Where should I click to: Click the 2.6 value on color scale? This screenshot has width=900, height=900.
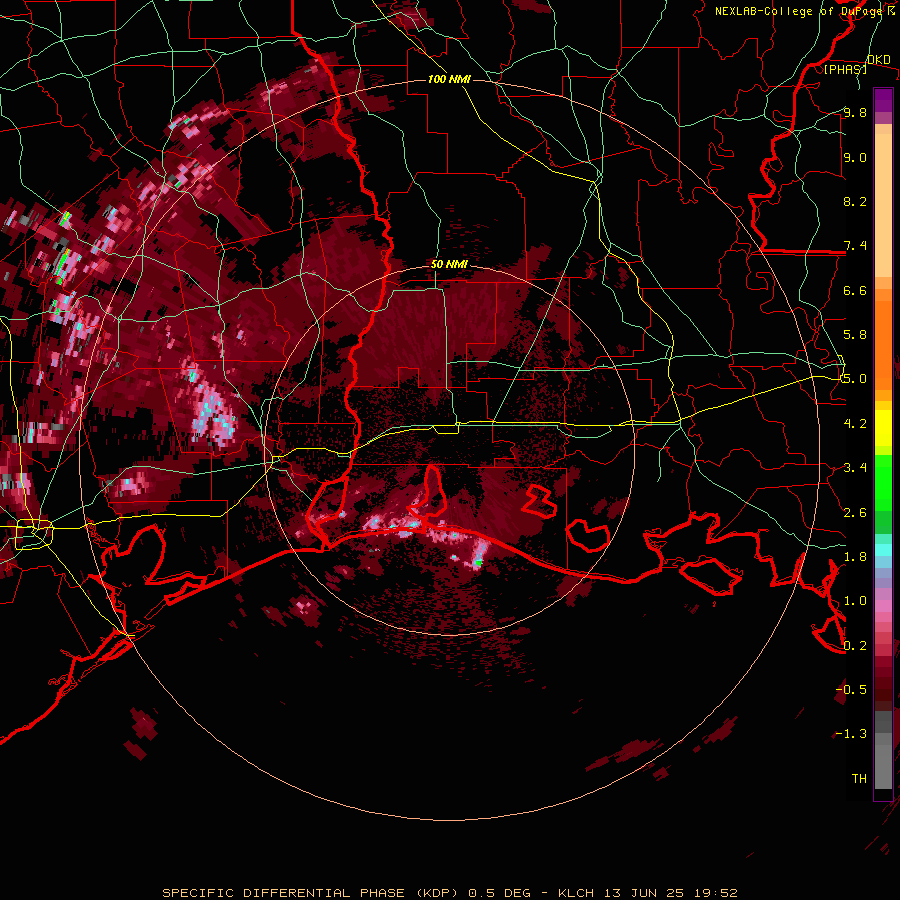tap(855, 513)
